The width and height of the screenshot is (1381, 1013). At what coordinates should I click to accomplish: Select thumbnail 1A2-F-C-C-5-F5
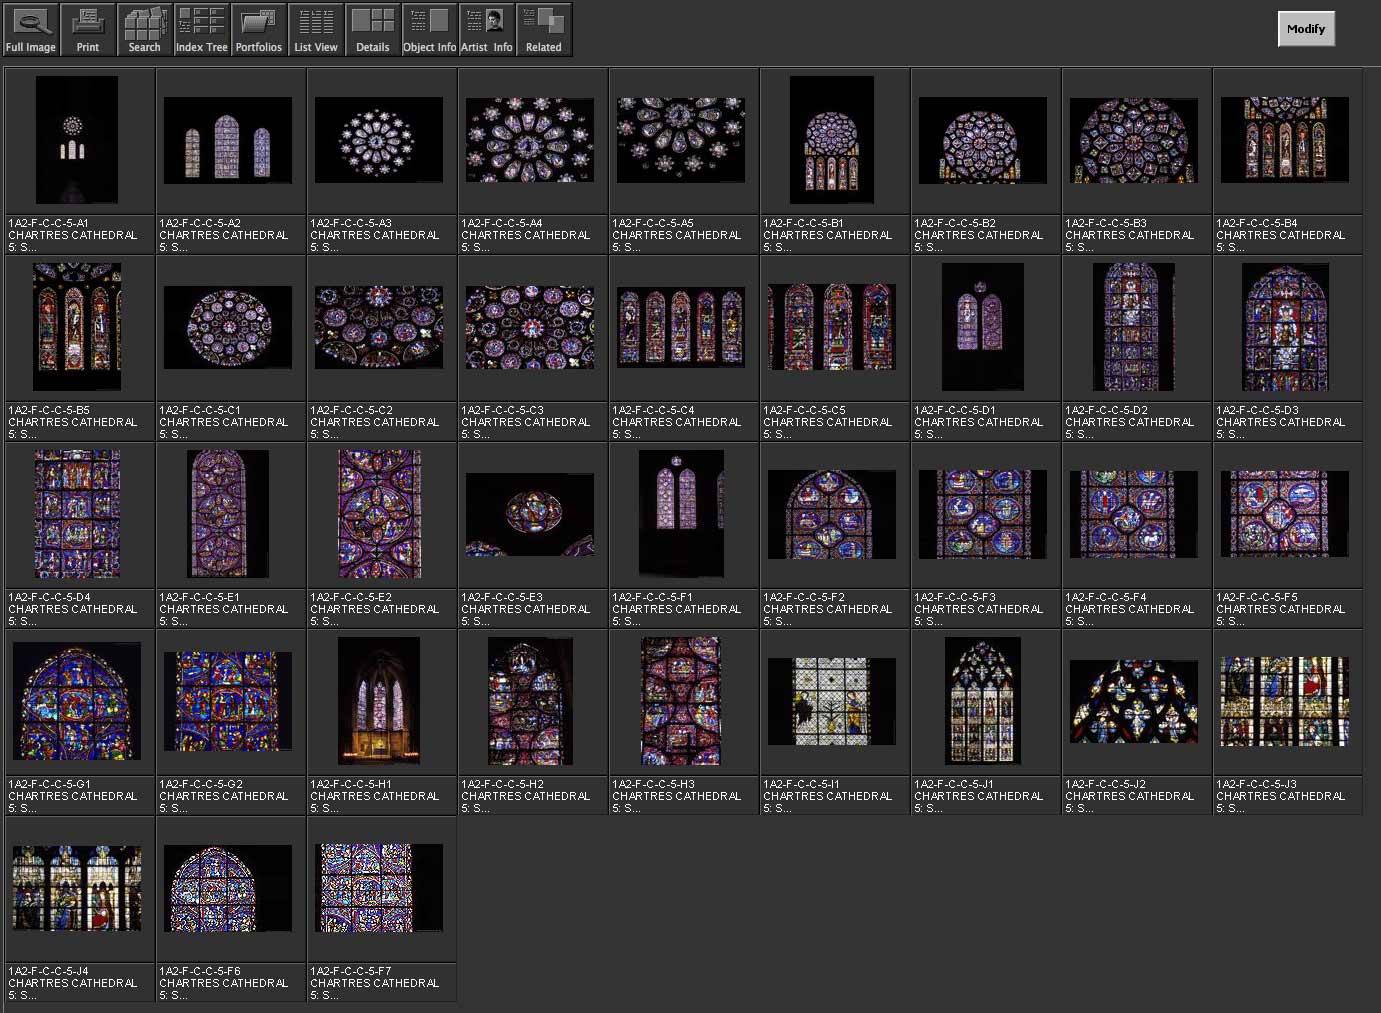1285,514
